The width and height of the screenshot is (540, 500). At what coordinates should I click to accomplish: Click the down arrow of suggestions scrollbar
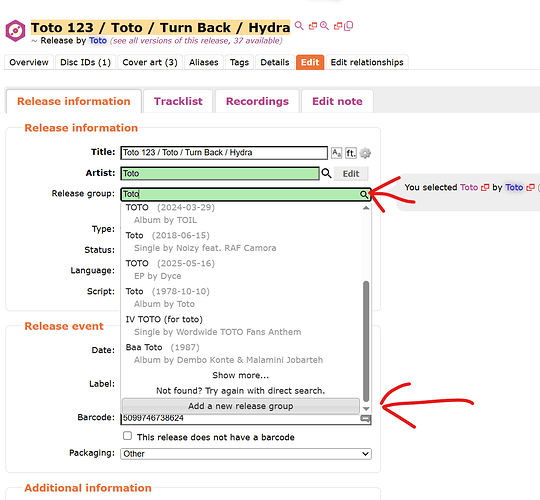366,409
